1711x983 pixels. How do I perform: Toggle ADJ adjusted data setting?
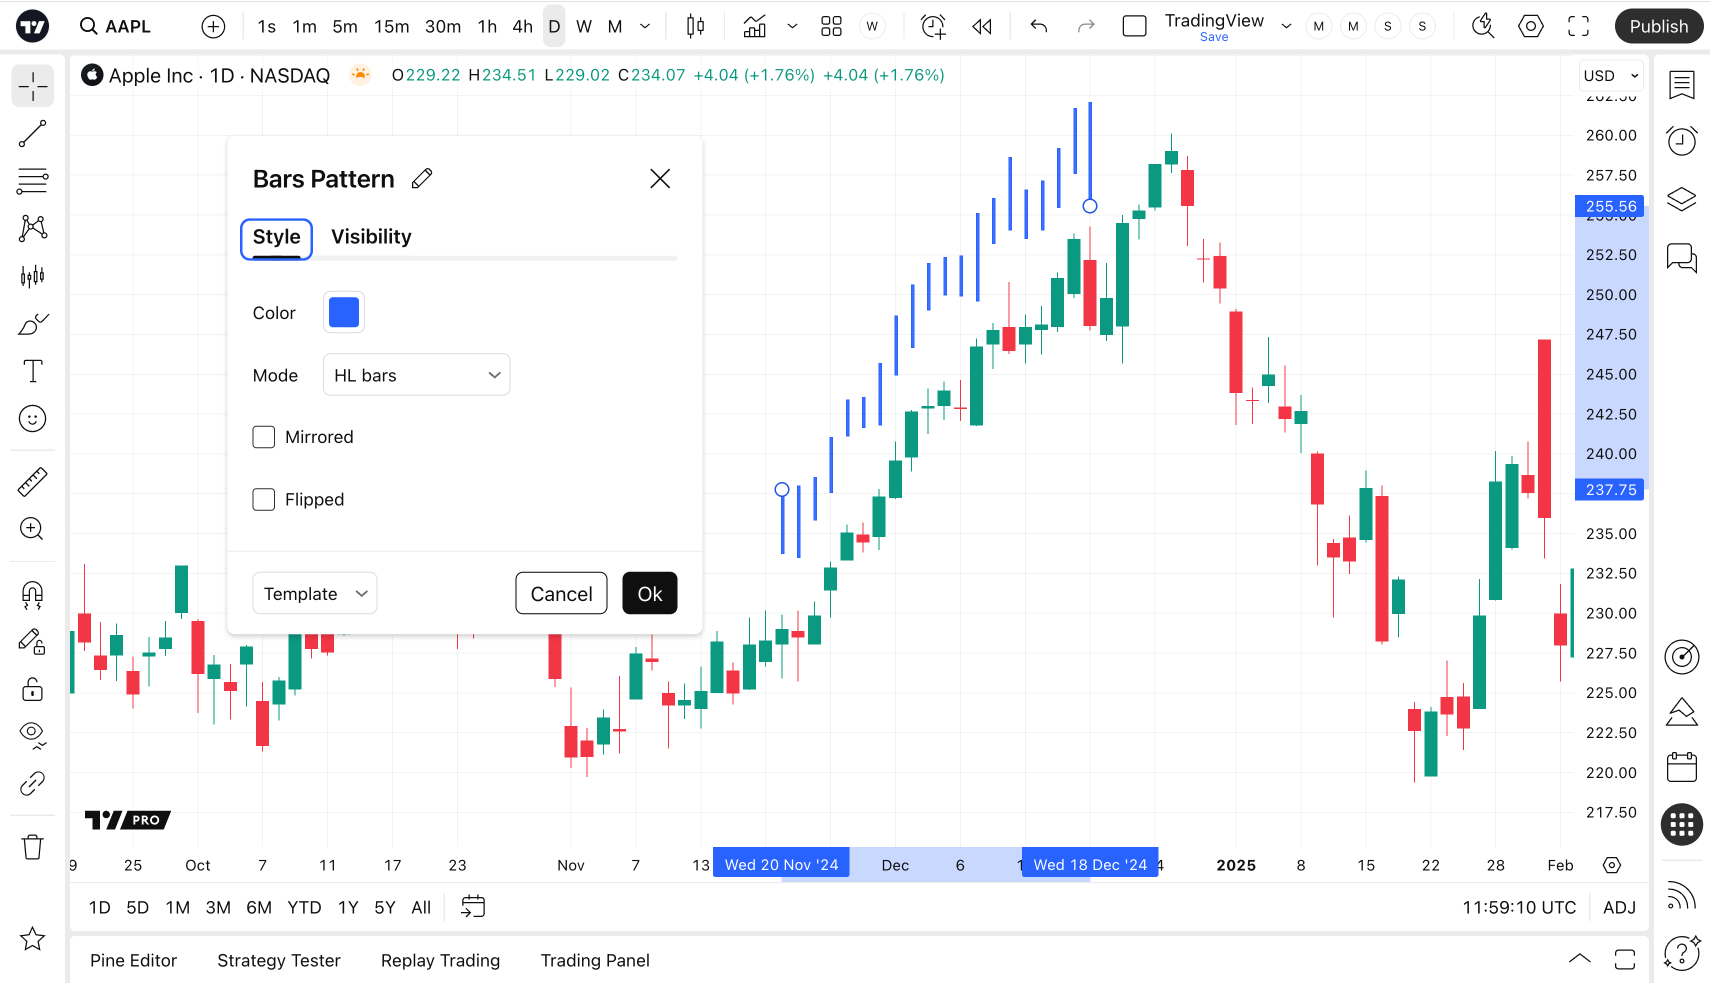click(x=1619, y=907)
